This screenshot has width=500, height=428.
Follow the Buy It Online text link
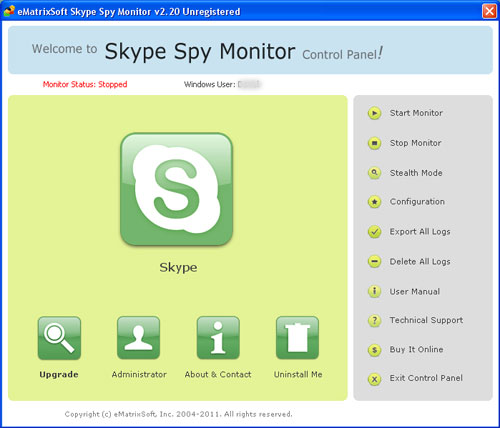tap(416, 349)
